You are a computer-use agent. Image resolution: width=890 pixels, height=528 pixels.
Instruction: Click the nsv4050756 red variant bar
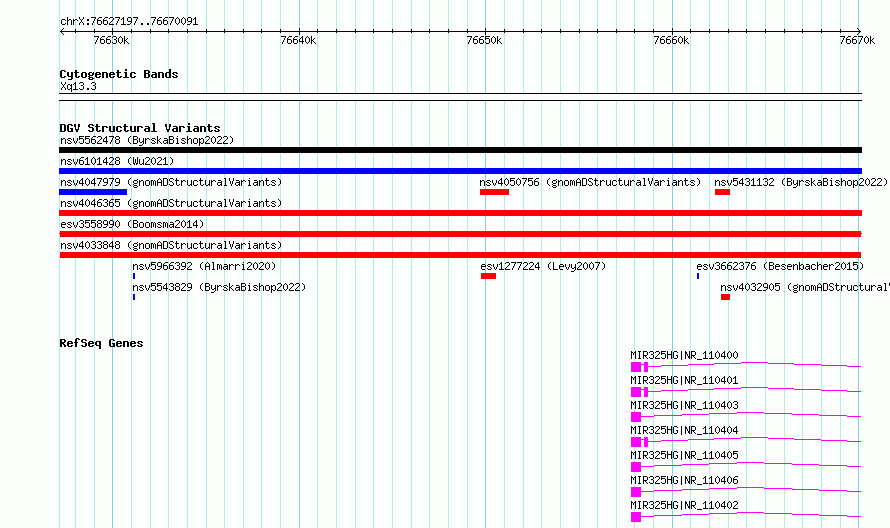(494, 192)
